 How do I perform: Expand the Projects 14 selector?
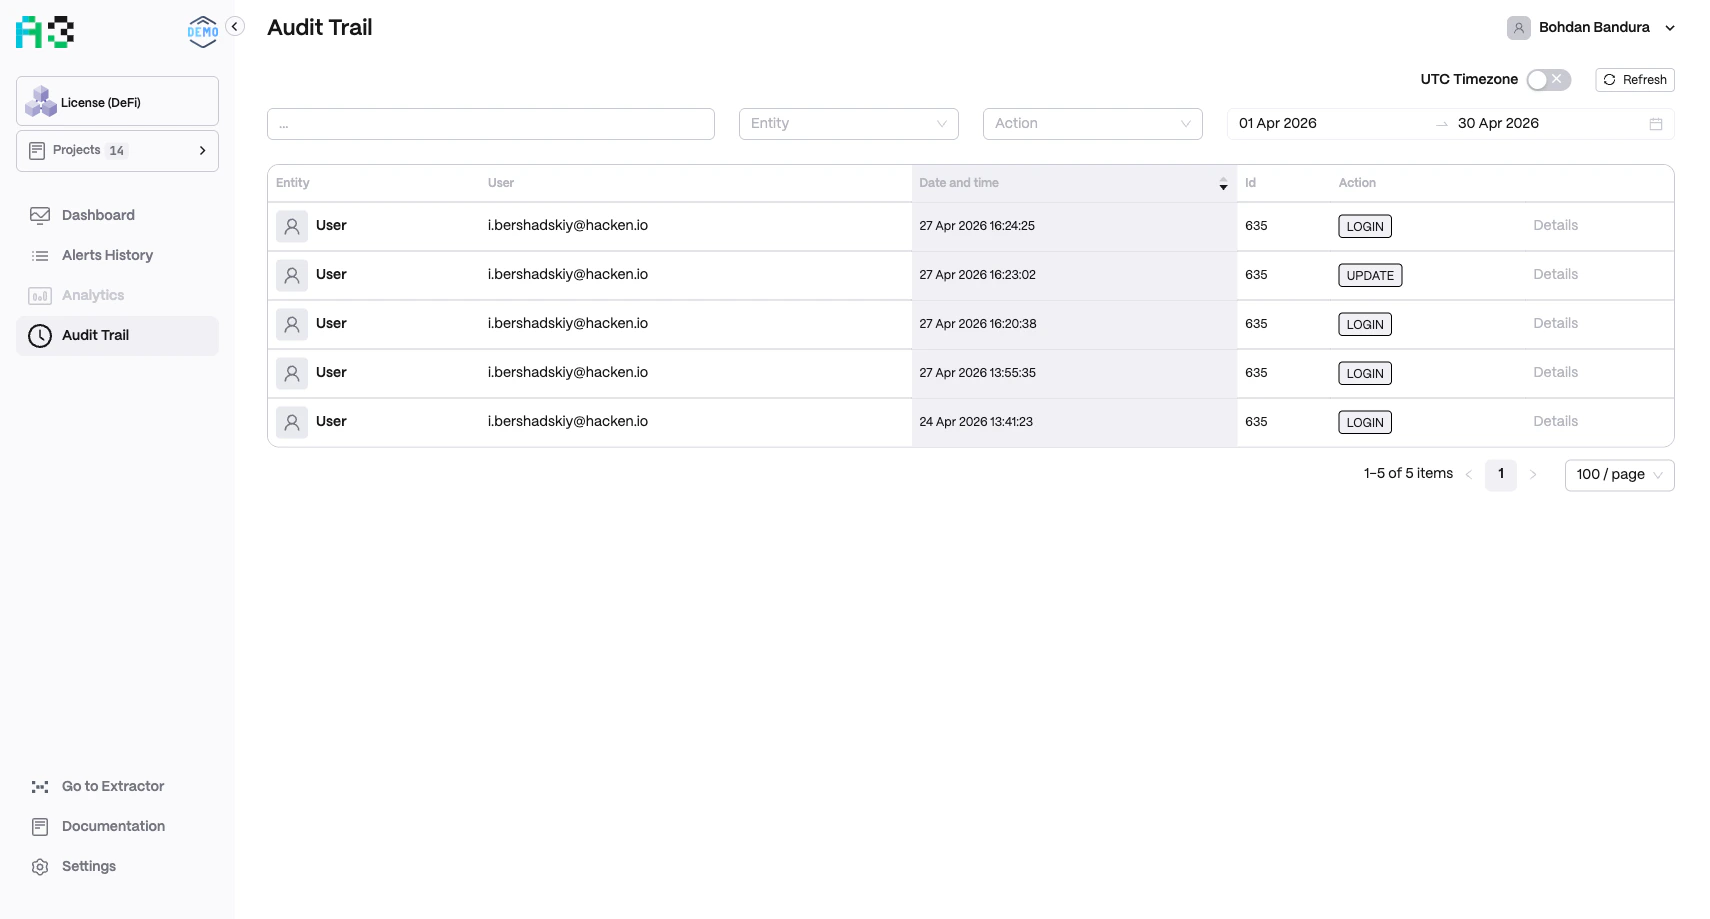117,151
